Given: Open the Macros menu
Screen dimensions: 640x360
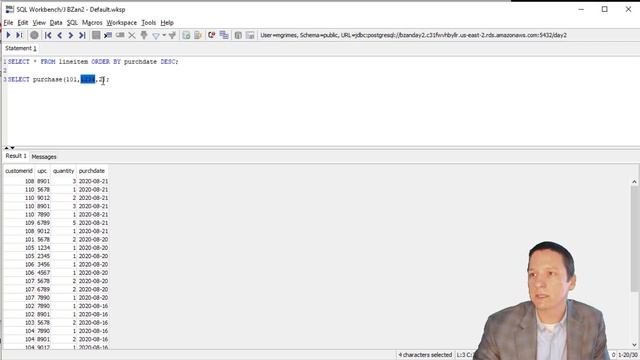Looking at the screenshot, I should click(92, 22).
